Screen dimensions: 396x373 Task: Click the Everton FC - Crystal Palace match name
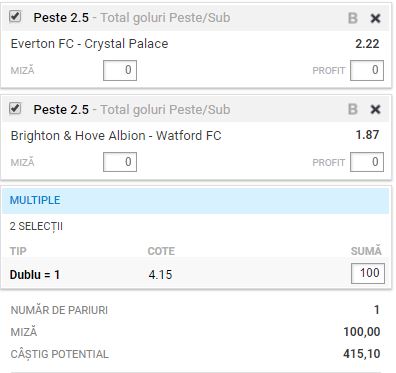coord(89,44)
